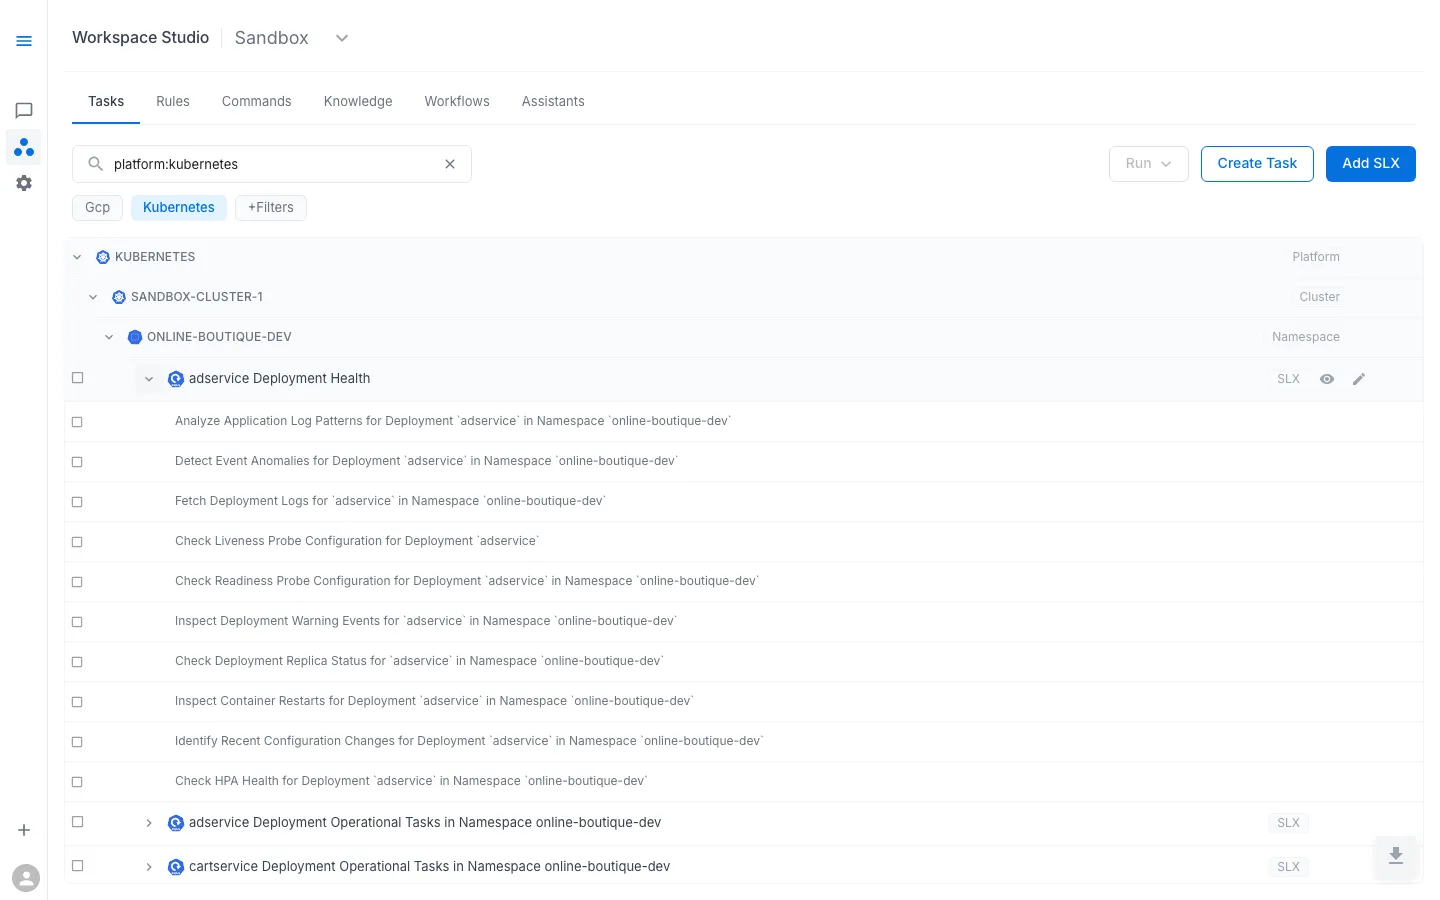Click the download icon at the bottom right
1440x900 pixels.
[1395, 857]
